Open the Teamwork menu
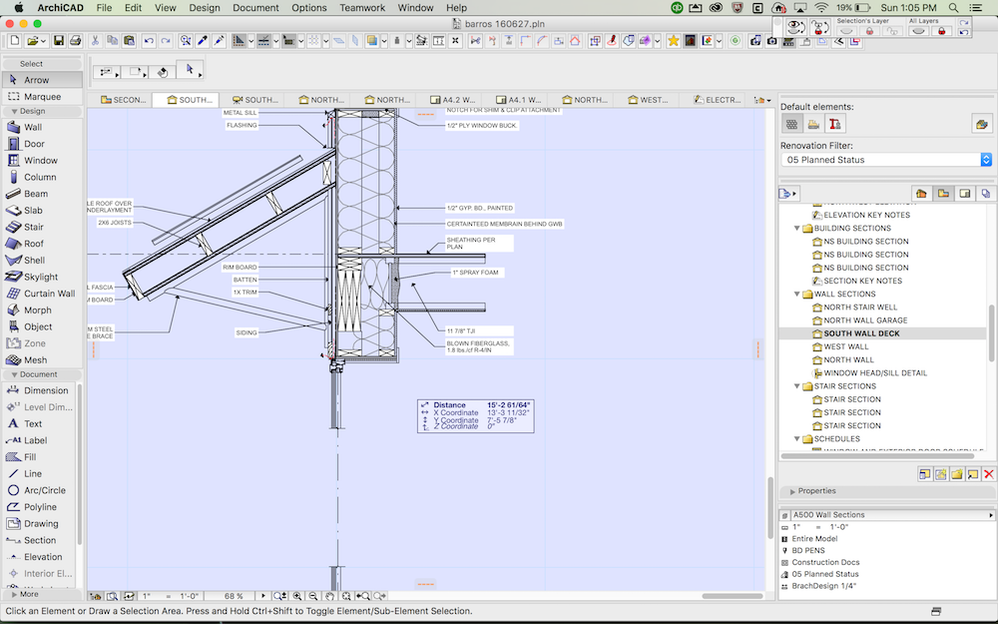 pyautogui.click(x=361, y=7)
